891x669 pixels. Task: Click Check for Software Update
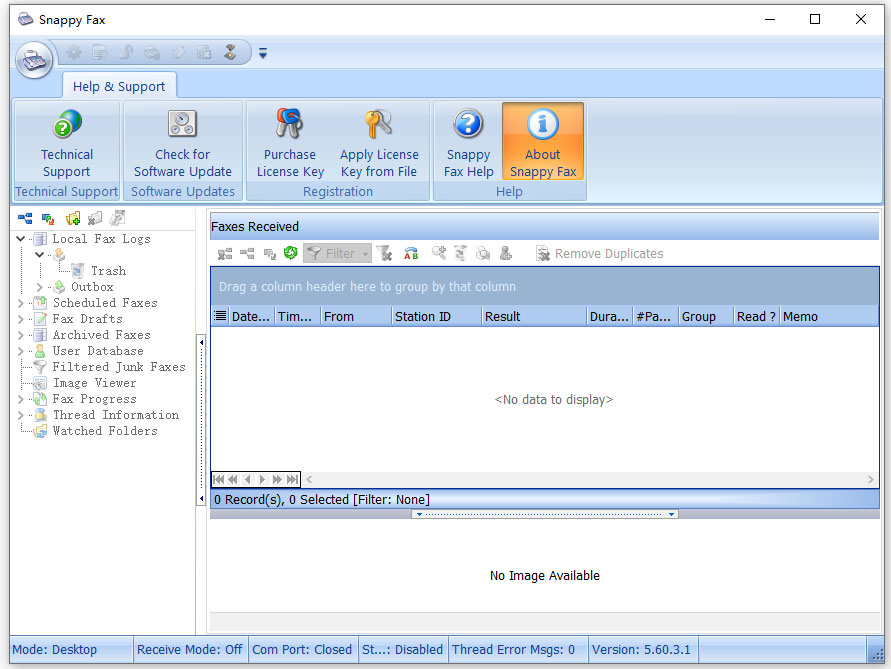coord(182,143)
